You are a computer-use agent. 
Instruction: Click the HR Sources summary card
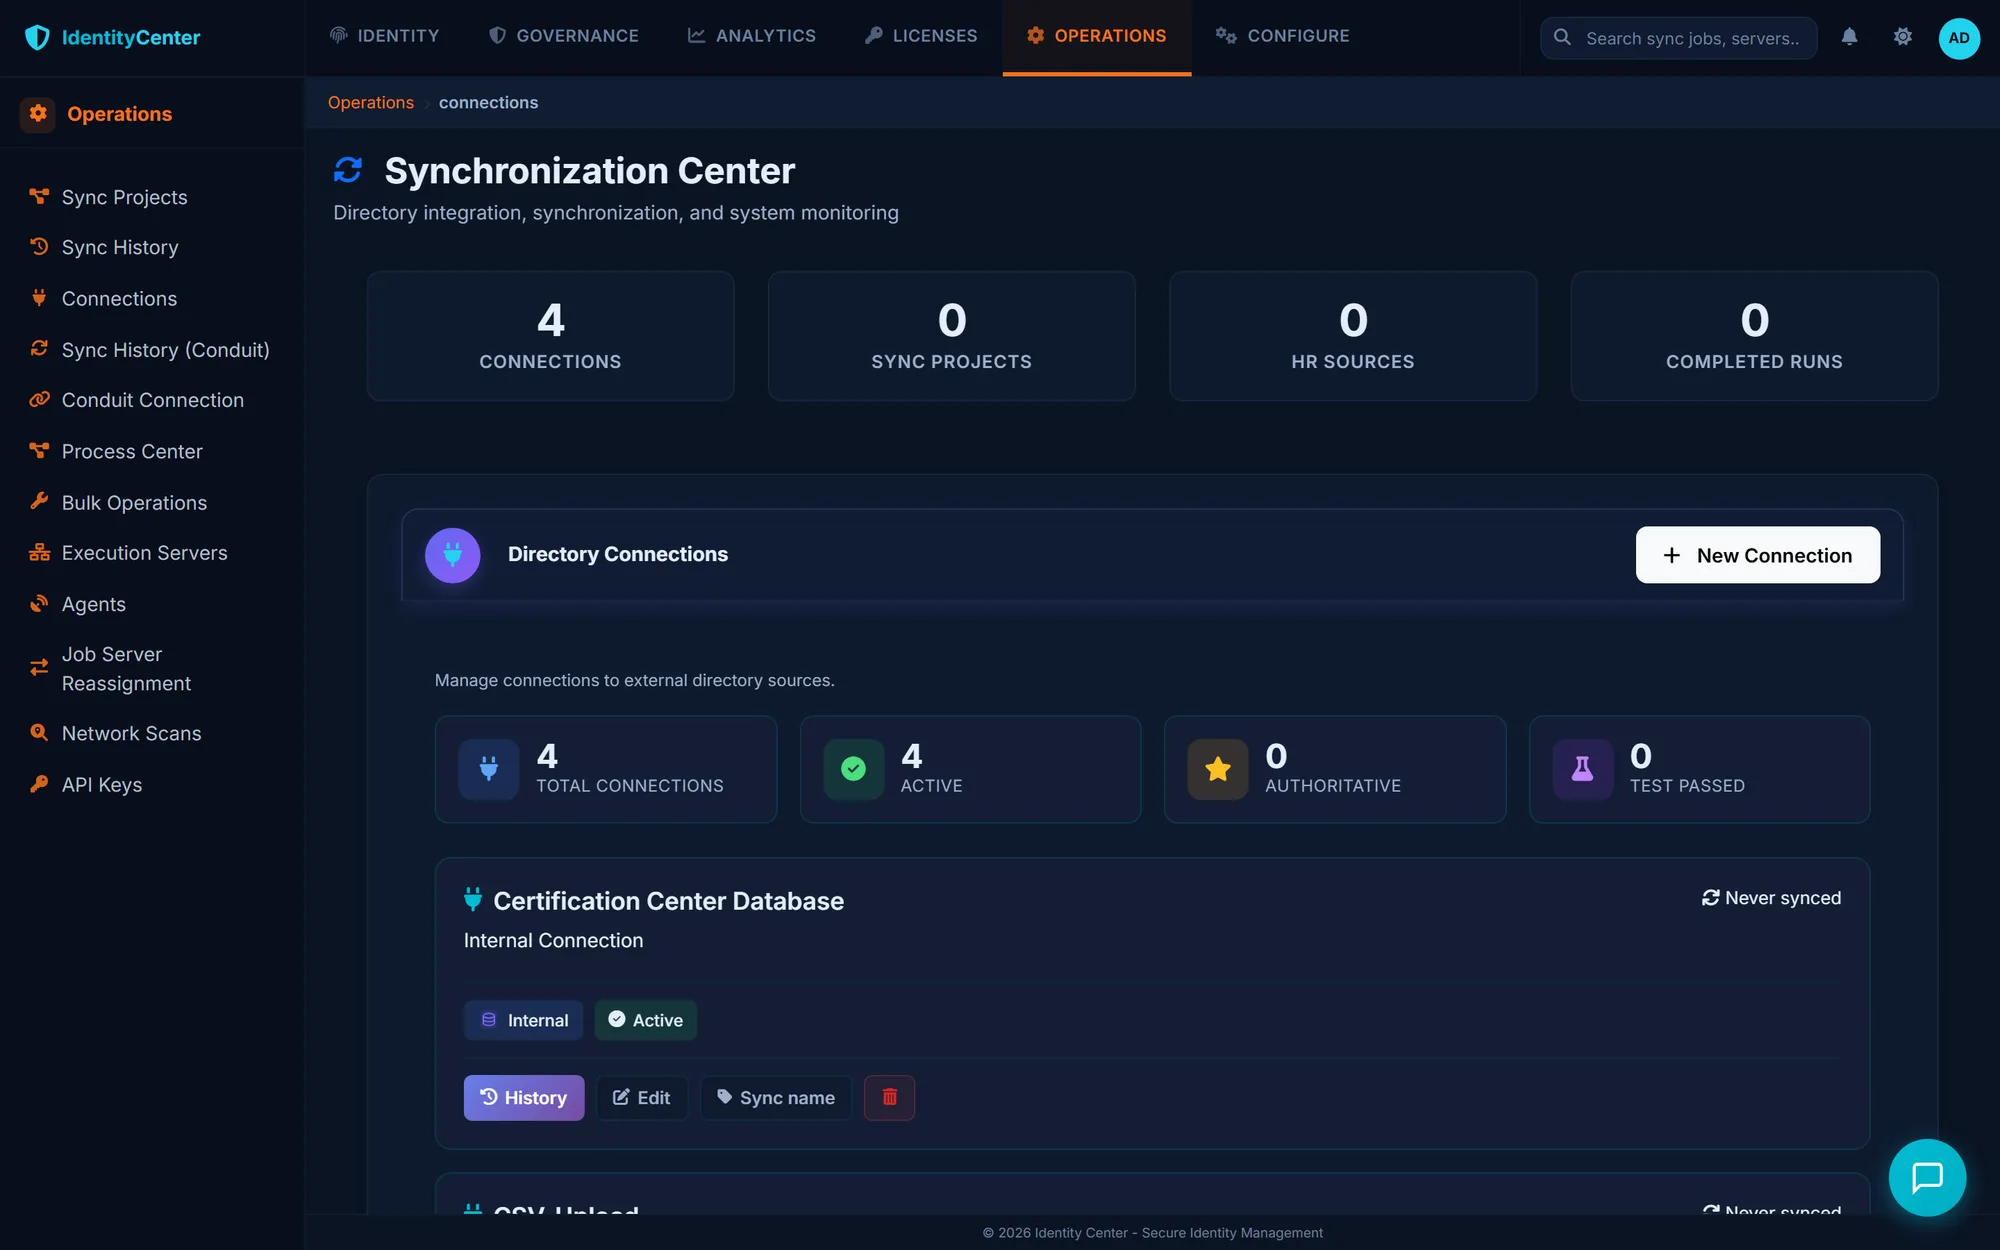click(x=1353, y=336)
